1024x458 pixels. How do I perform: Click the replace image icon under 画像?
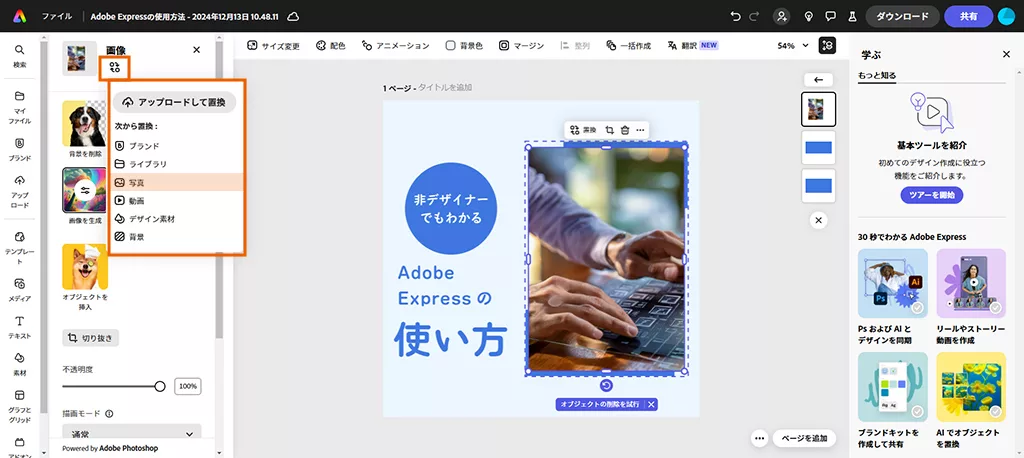pyautogui.click(x=115, y=67)
